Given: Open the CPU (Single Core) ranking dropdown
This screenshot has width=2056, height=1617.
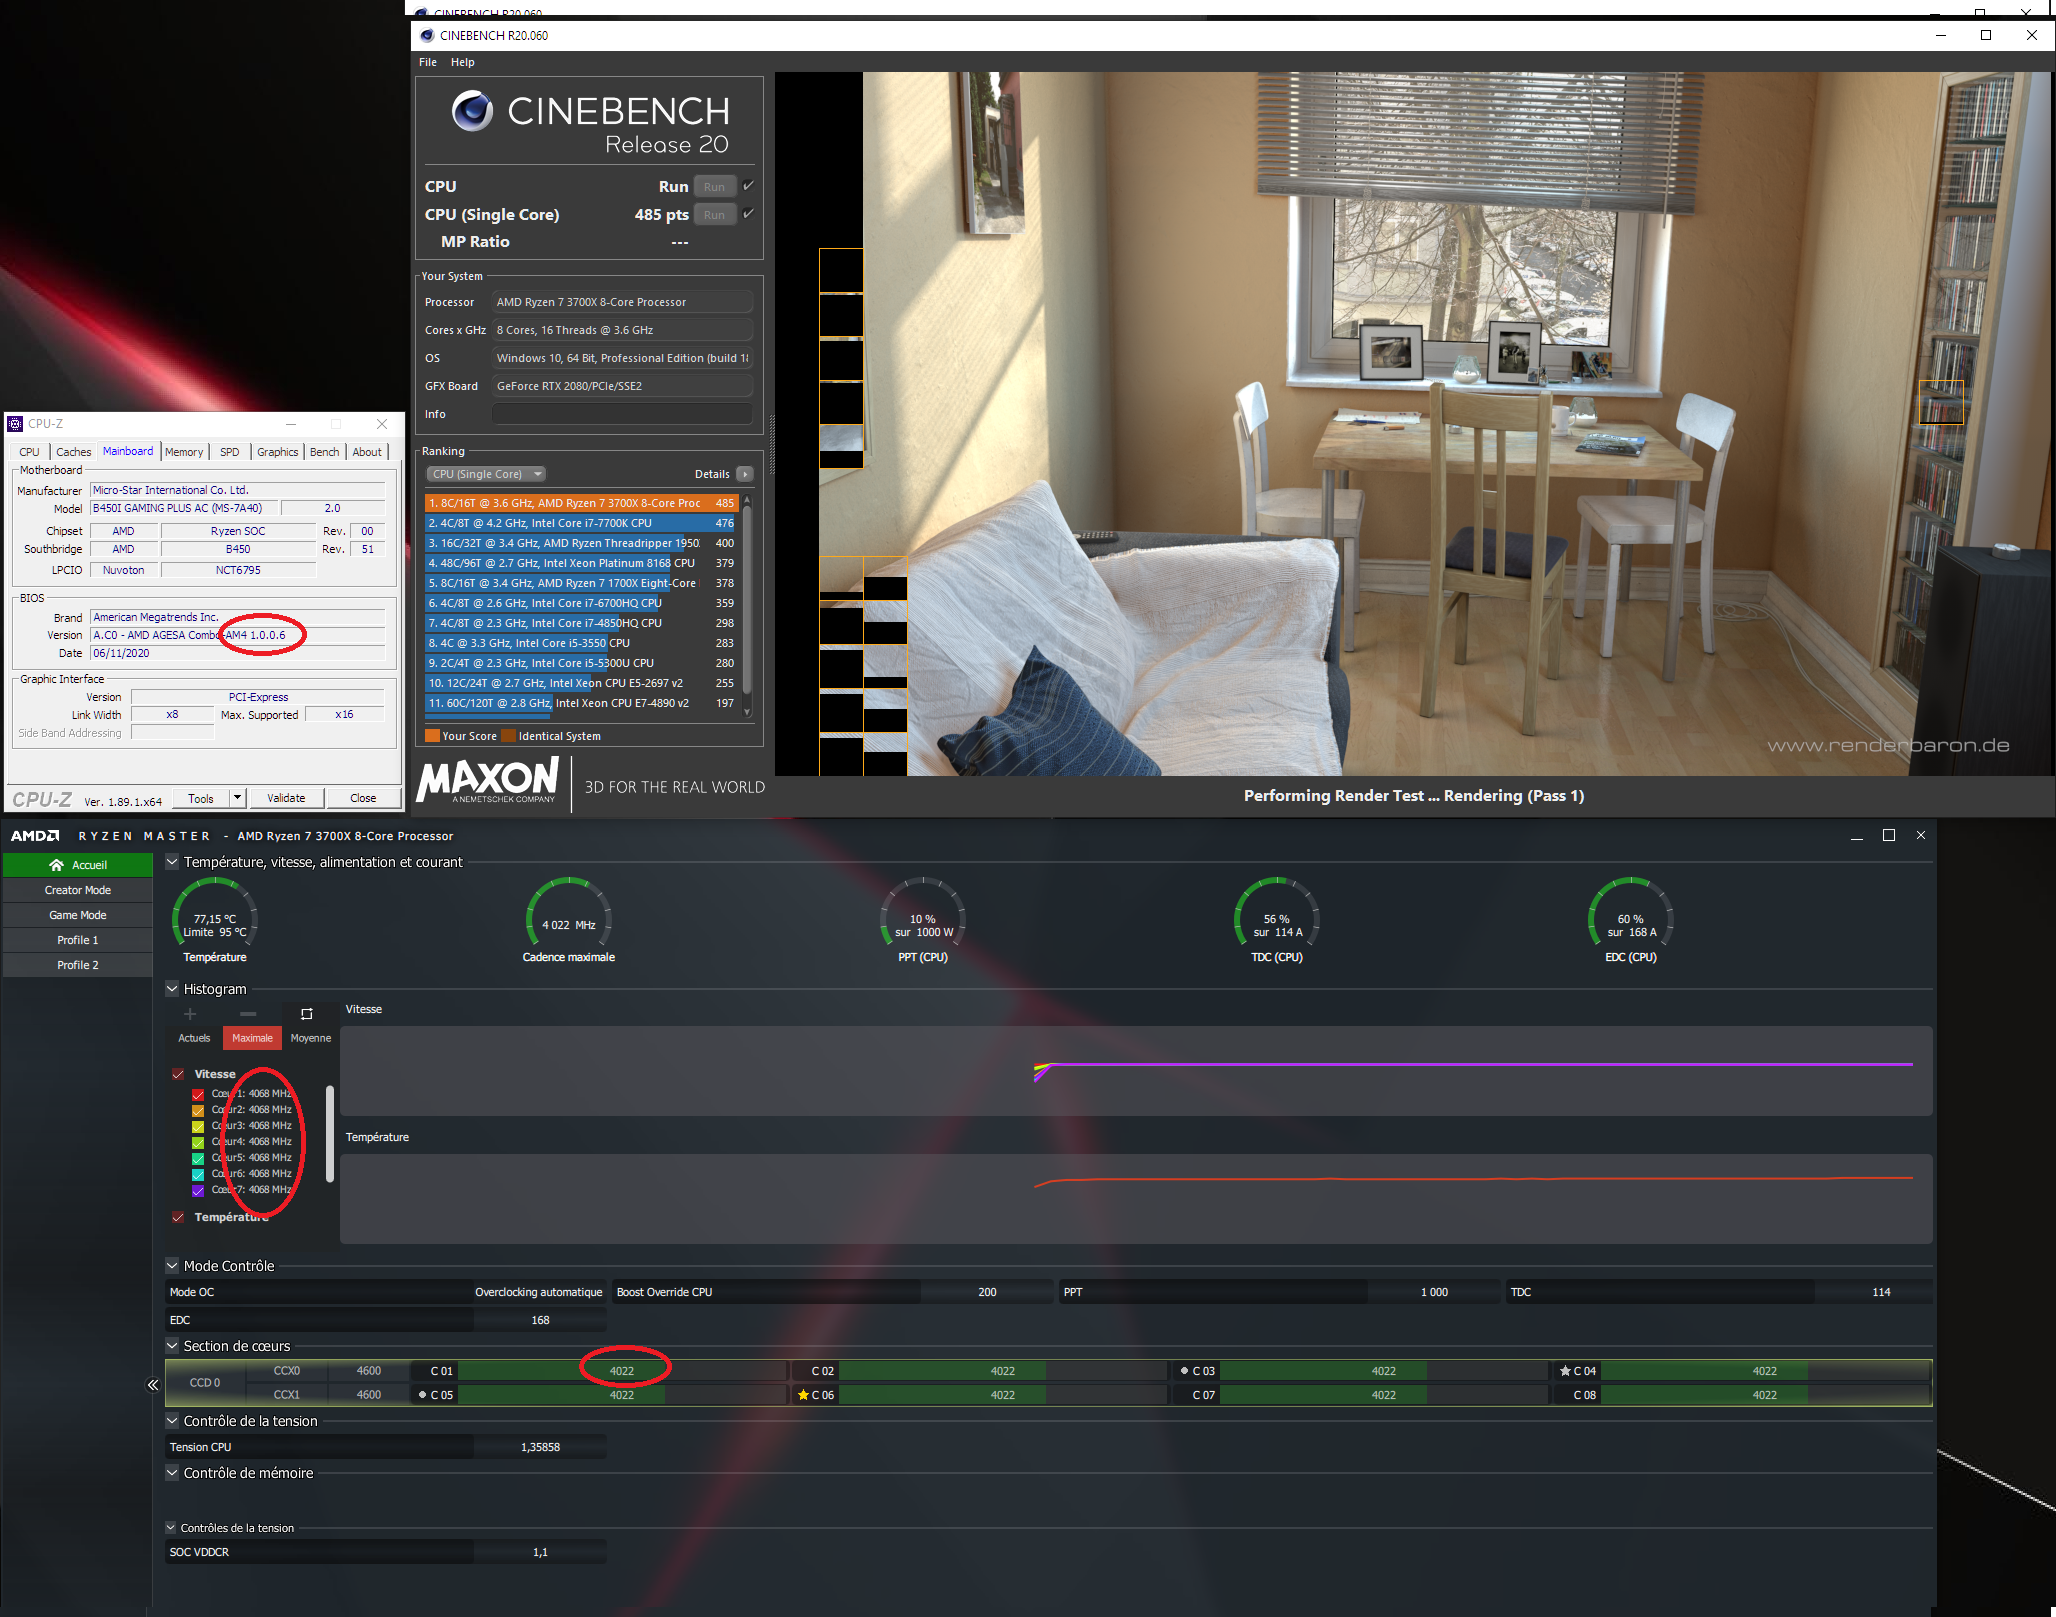Looking at the screenshot, I should coord(486,474).
